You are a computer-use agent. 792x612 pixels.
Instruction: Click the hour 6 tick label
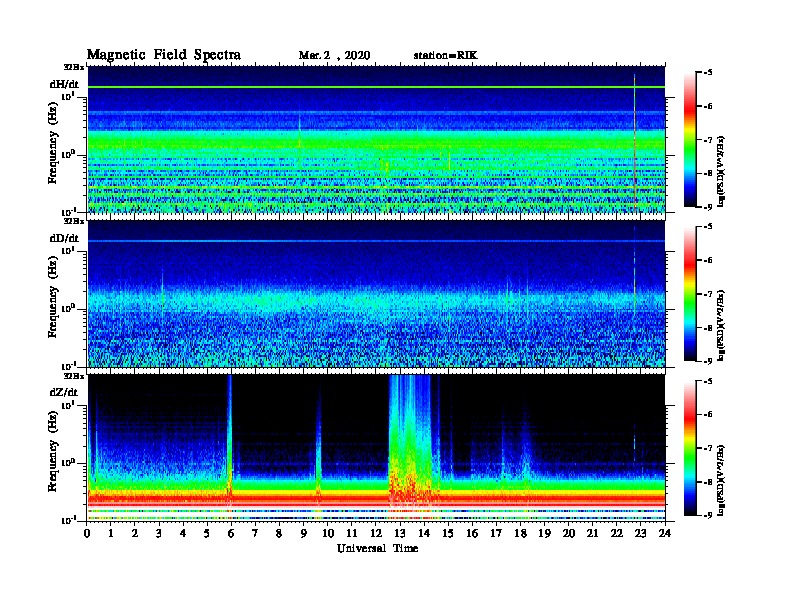(x=231, y=534)
